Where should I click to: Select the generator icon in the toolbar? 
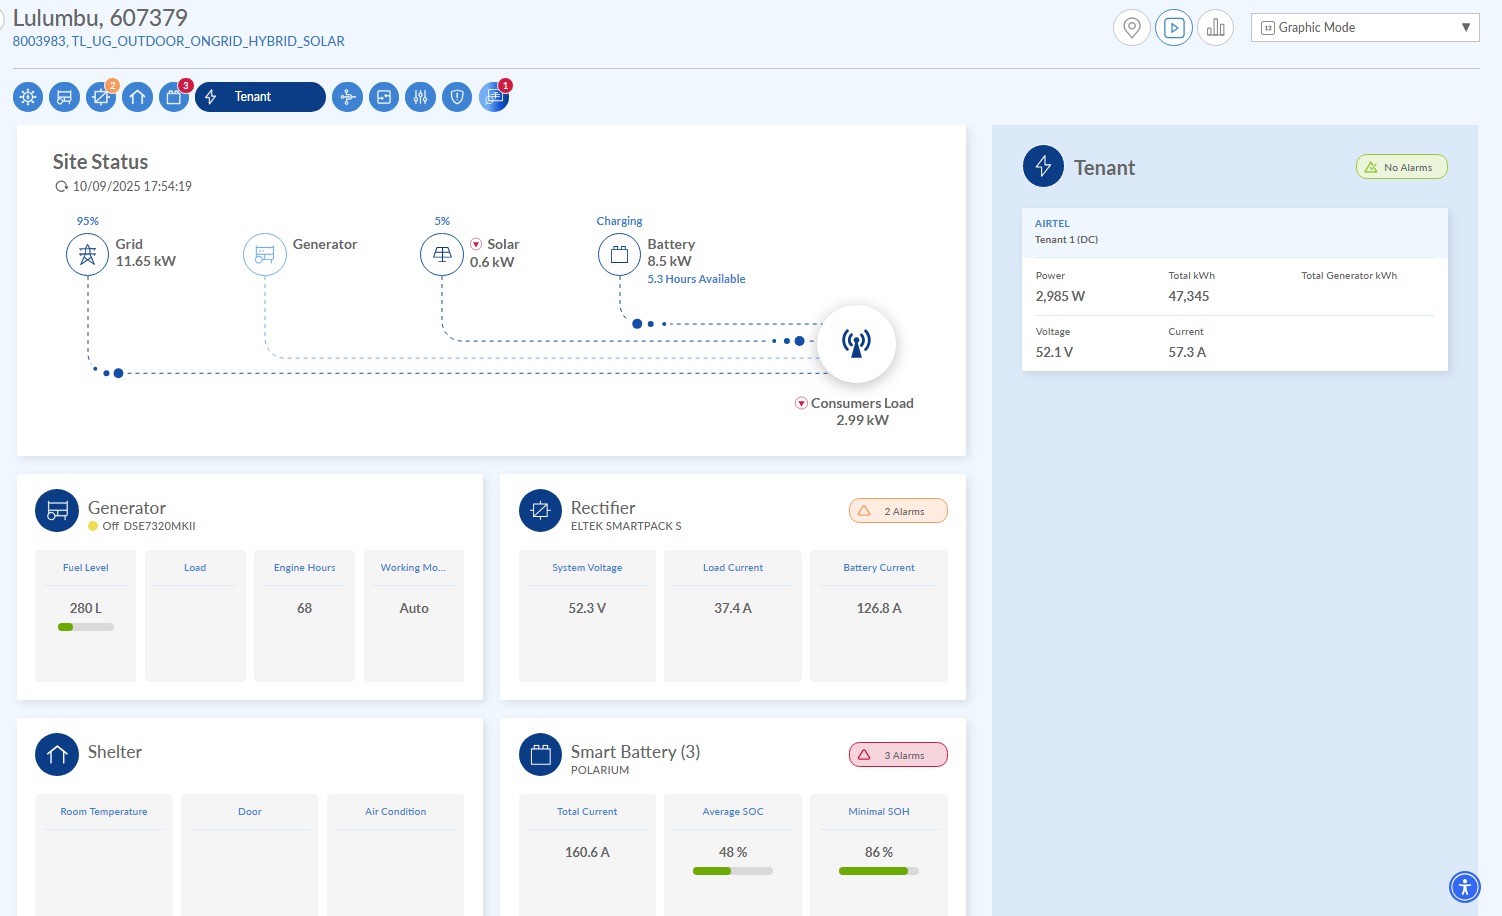point(65,97)
